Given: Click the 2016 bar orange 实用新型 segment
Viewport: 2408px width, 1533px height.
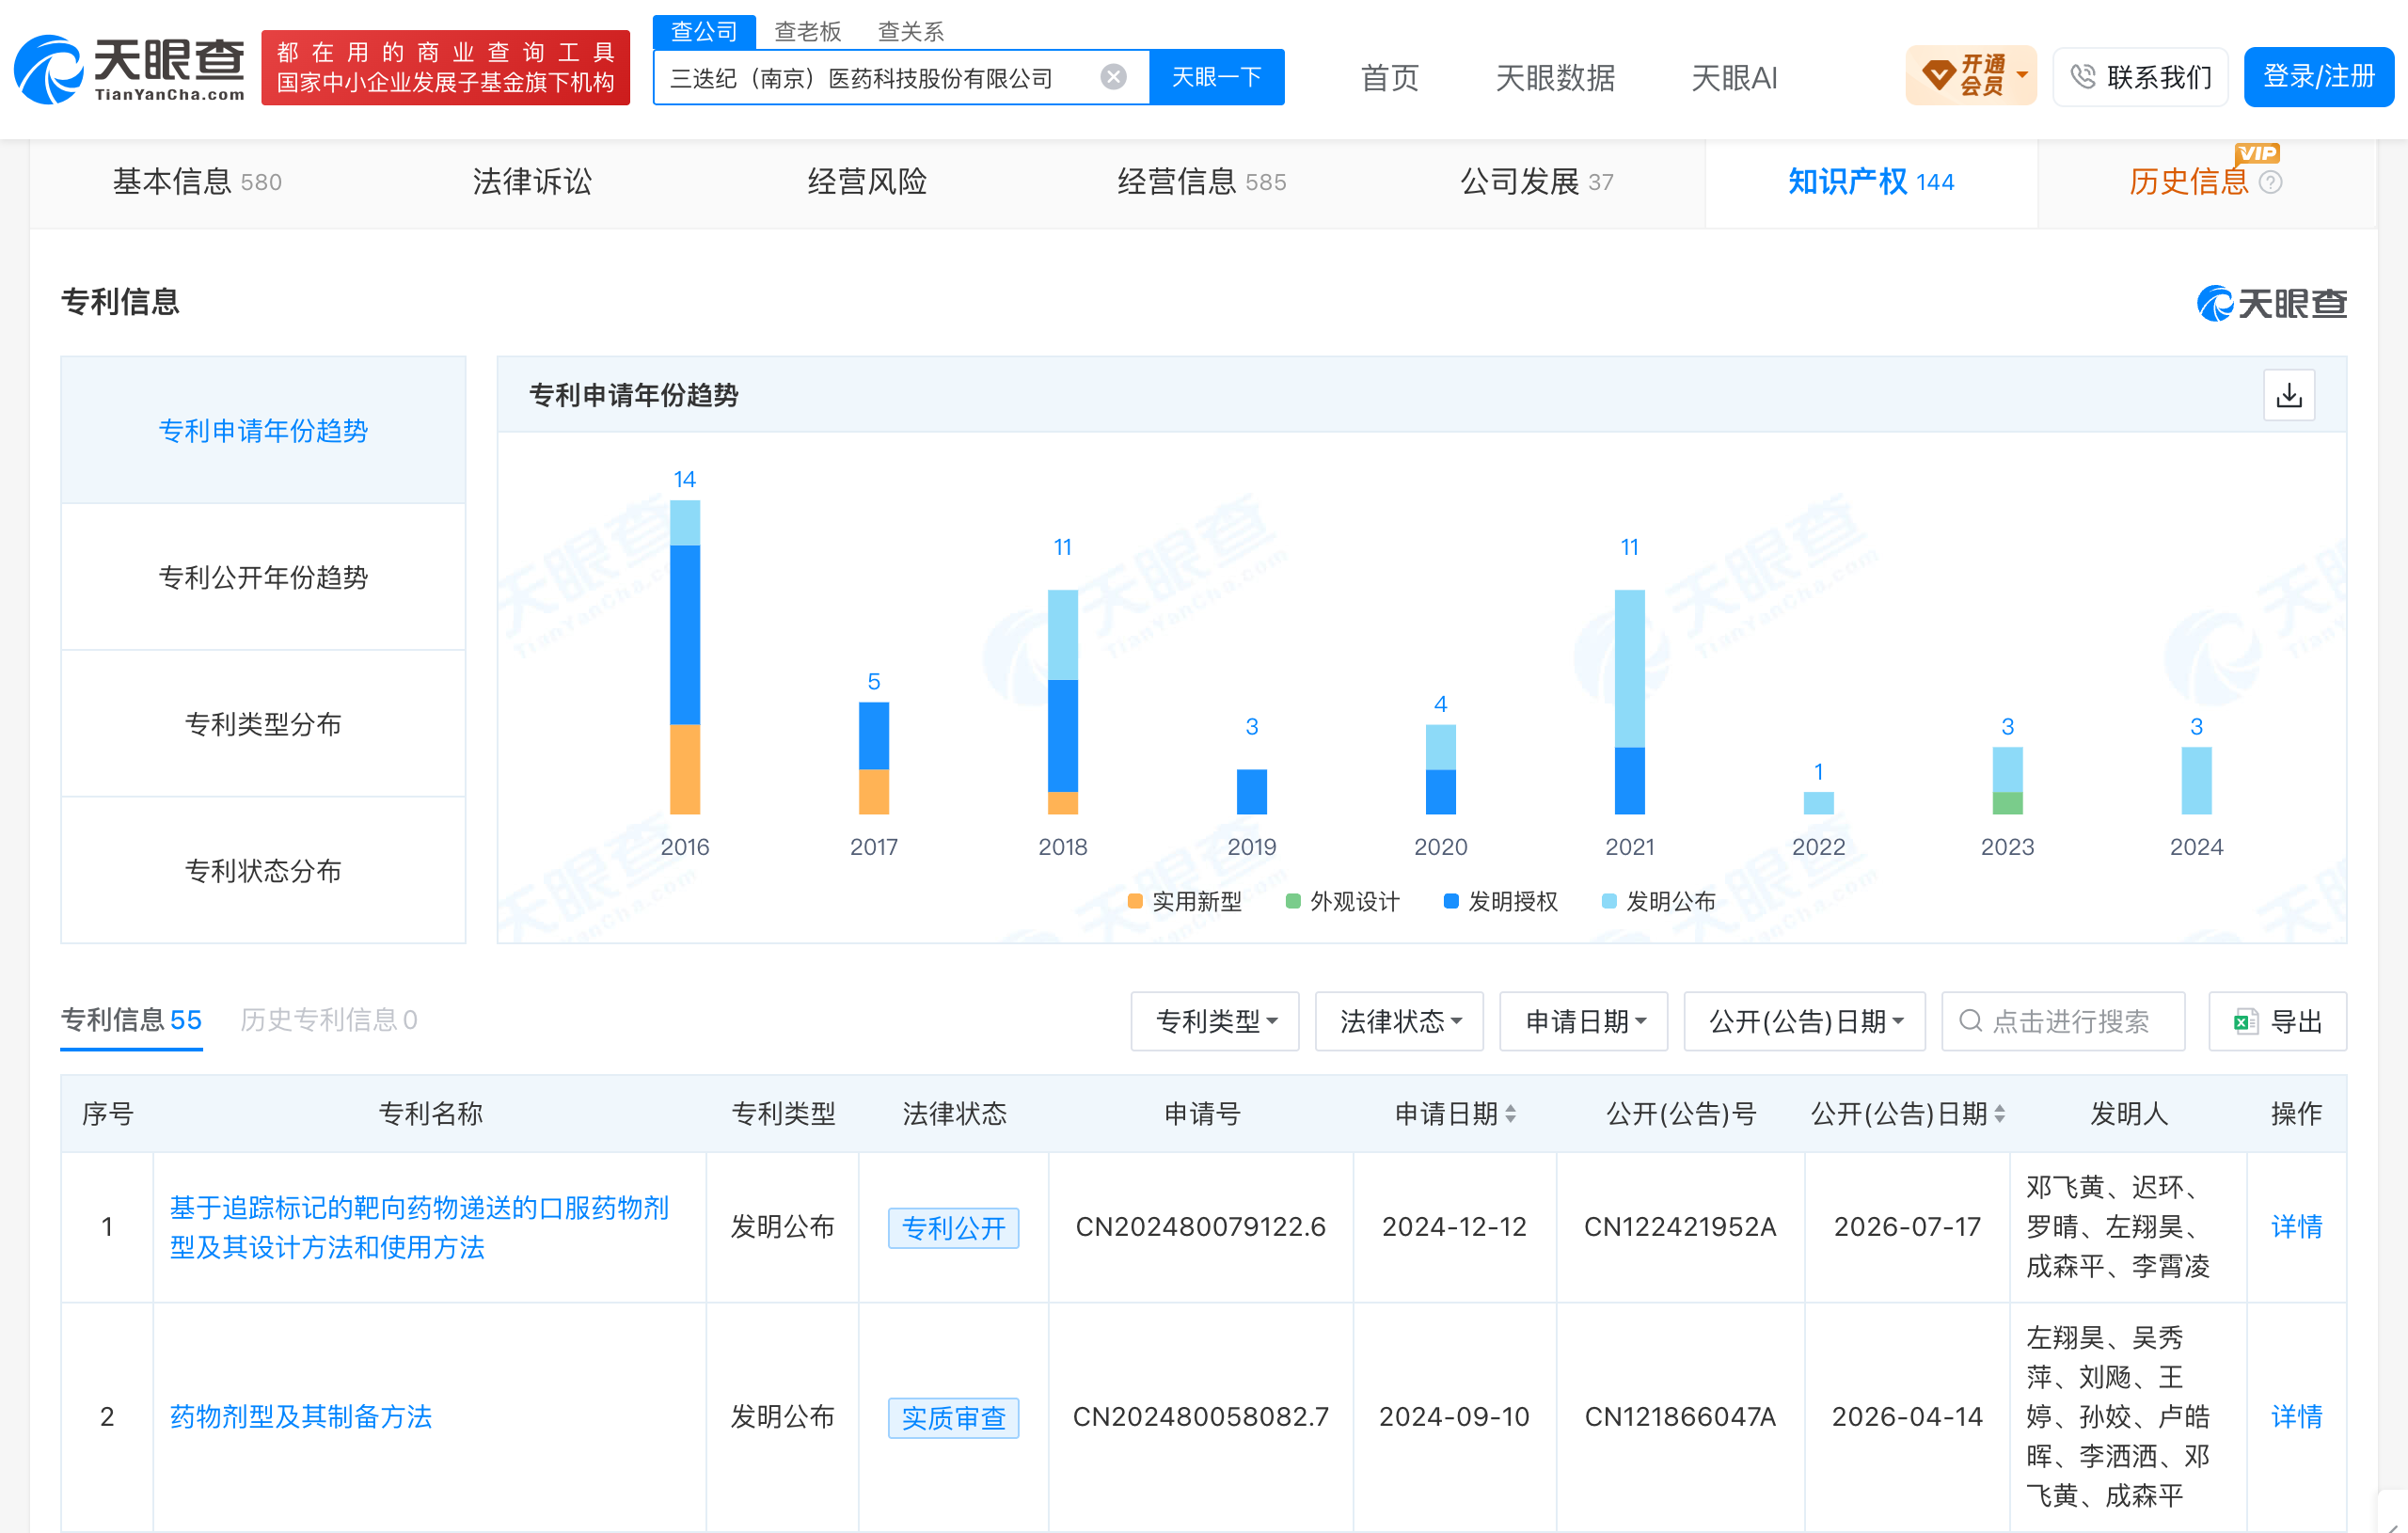Looking at the screenshot, I should 685,769.
